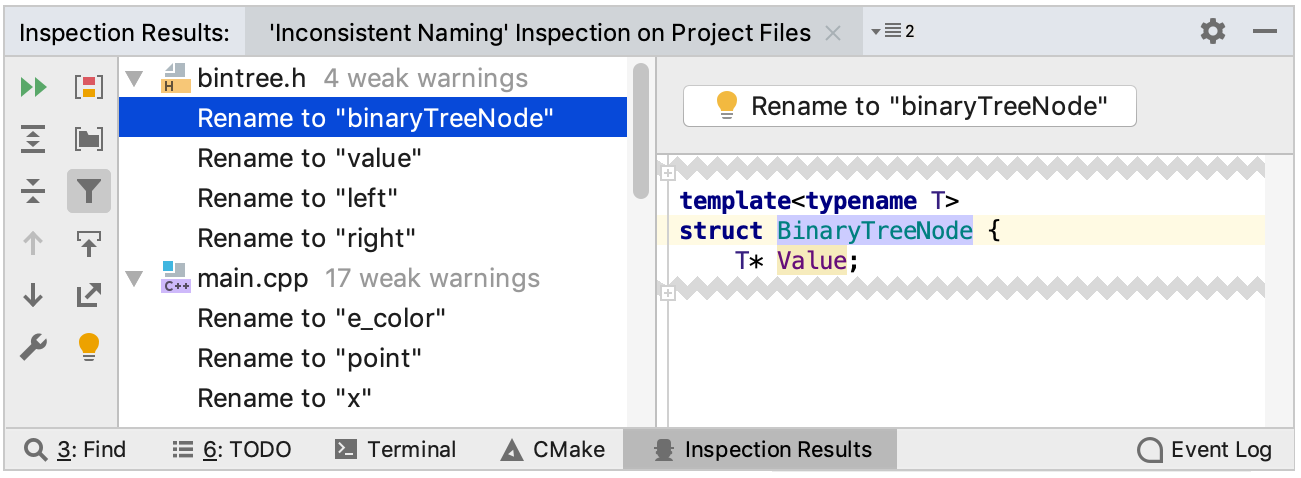Toggle the Filter resolved items button
The width and height of the screenshot is (1301, 478).
[x=89, y=191]
